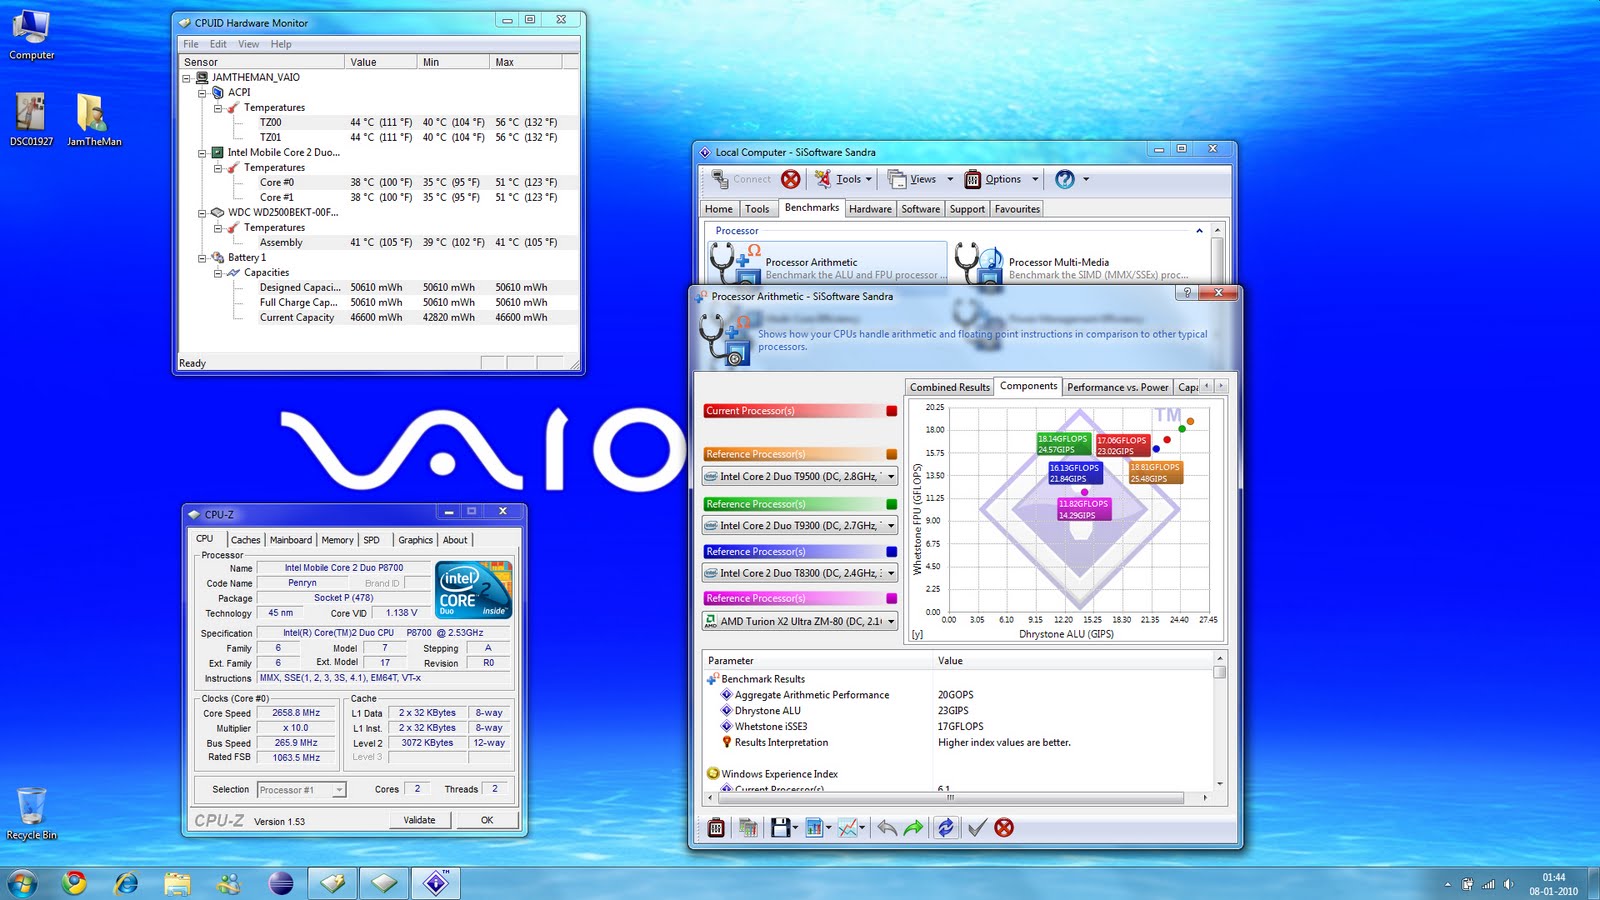Select the Dhrystone ALU result row

pyautogui.click(x=960, y=711)
